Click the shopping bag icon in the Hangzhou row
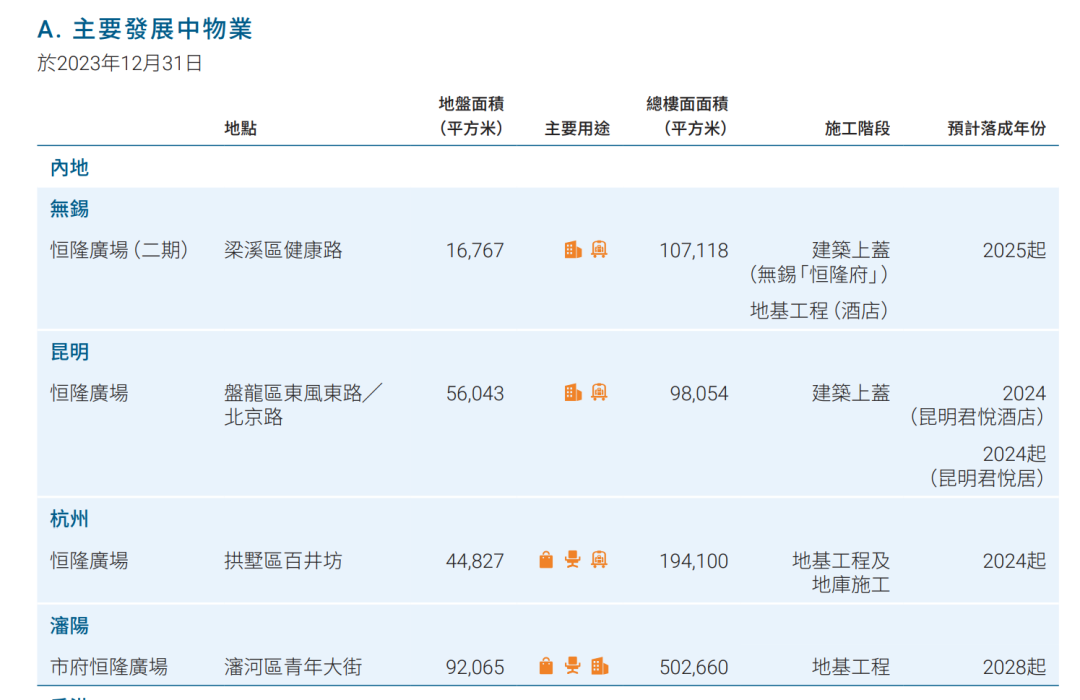This screenshot has width=1080, height=700. (546, 560)
